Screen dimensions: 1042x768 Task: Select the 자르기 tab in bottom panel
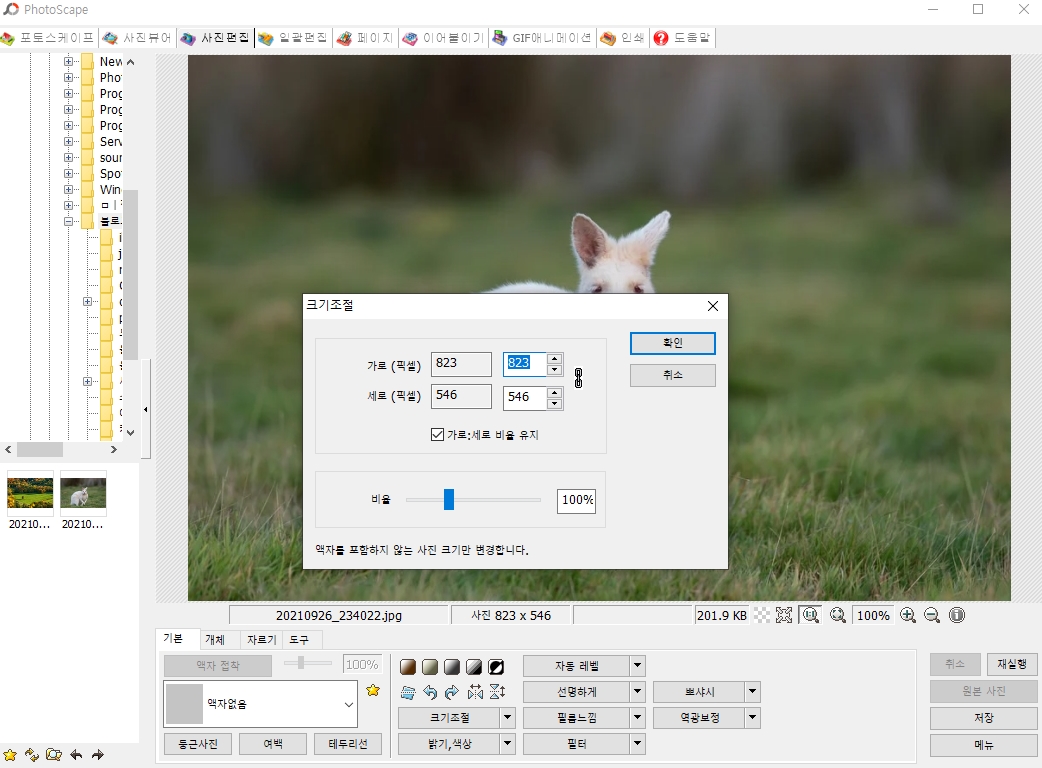pos(261,639)
